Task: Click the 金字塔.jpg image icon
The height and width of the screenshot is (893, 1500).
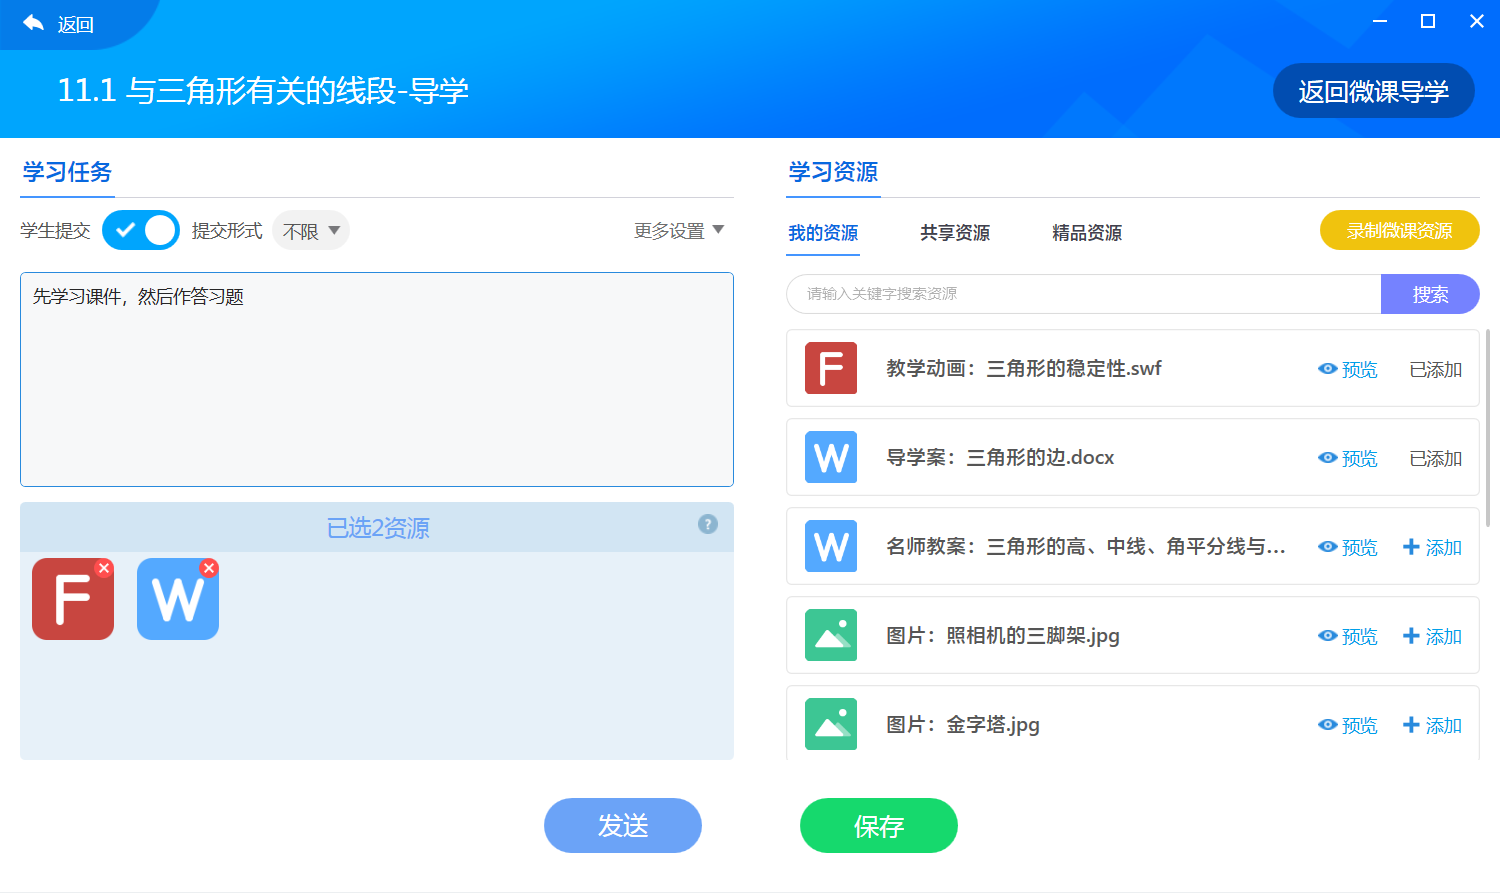Action: pos(831,724)
